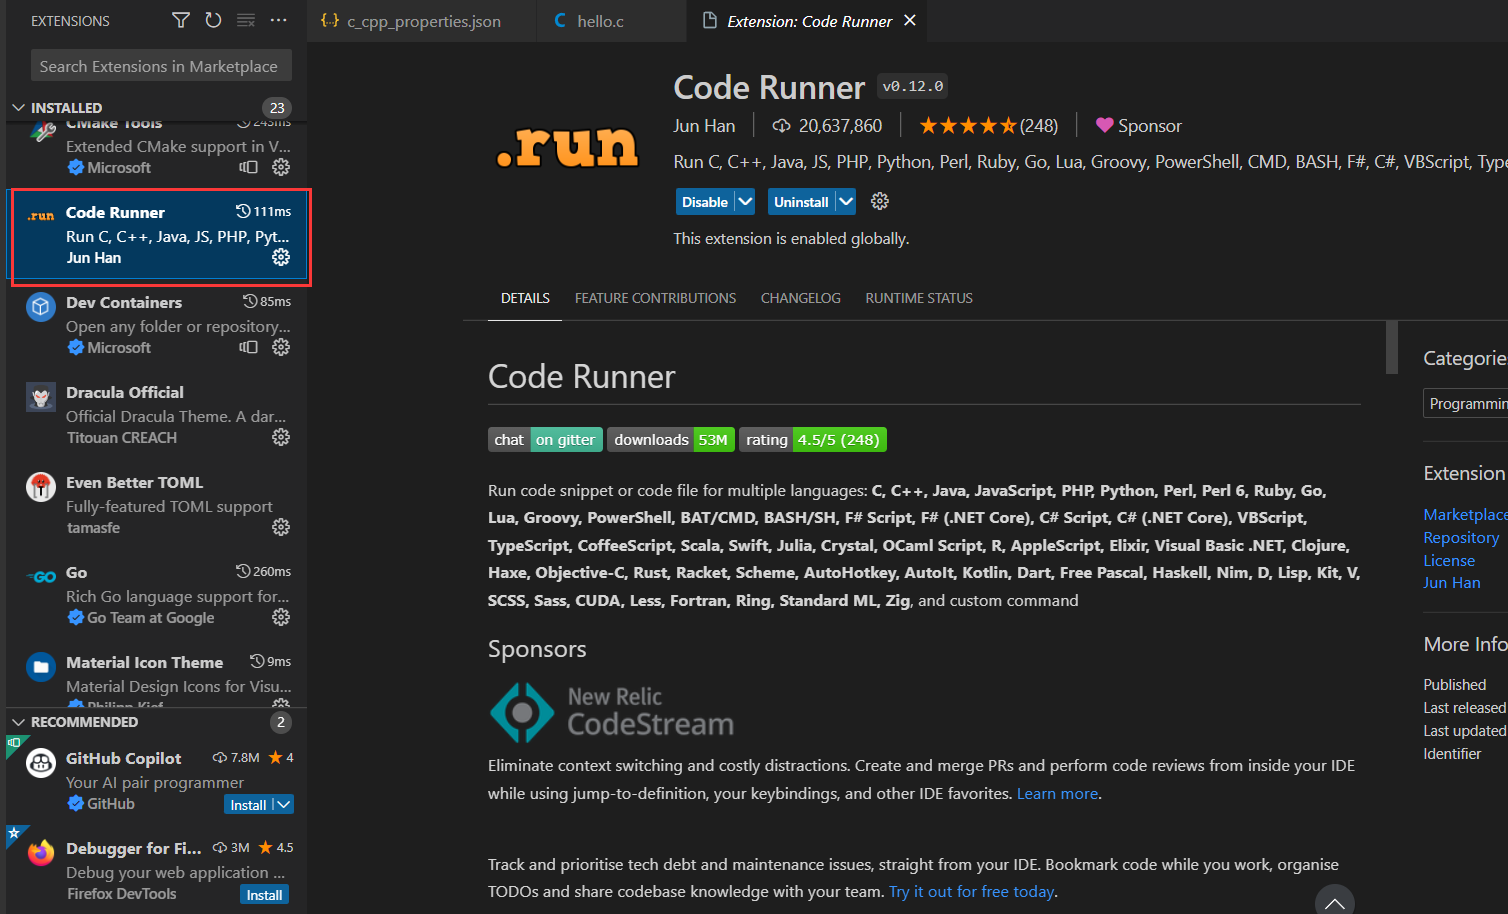Open the FEATURE CONTRIBUTIONS tab

(x=655, y=298)
